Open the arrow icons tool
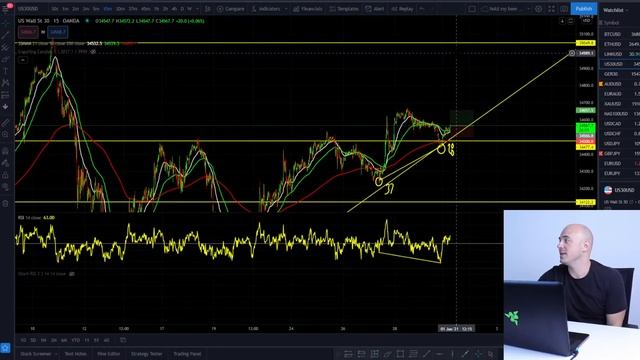The width and height of the screenshot is (640, 360). [5, 107]
